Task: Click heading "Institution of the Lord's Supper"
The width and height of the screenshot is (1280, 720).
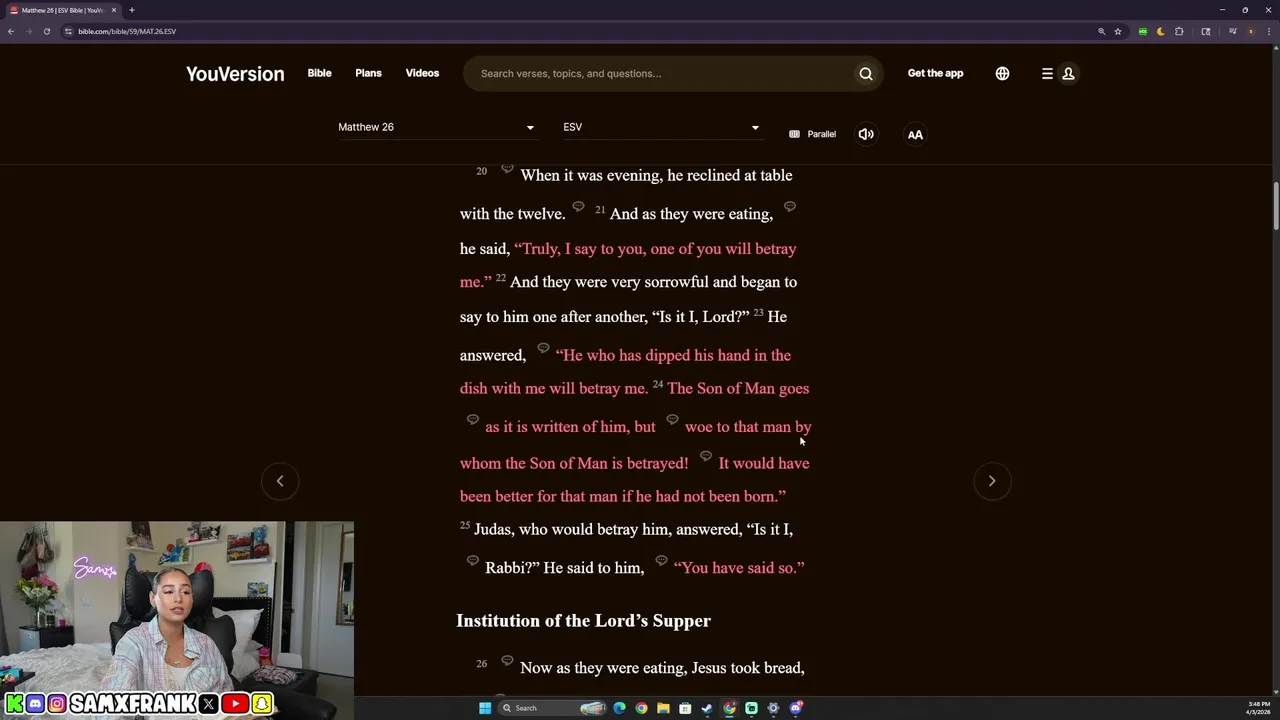Action: tap(583, 621)
